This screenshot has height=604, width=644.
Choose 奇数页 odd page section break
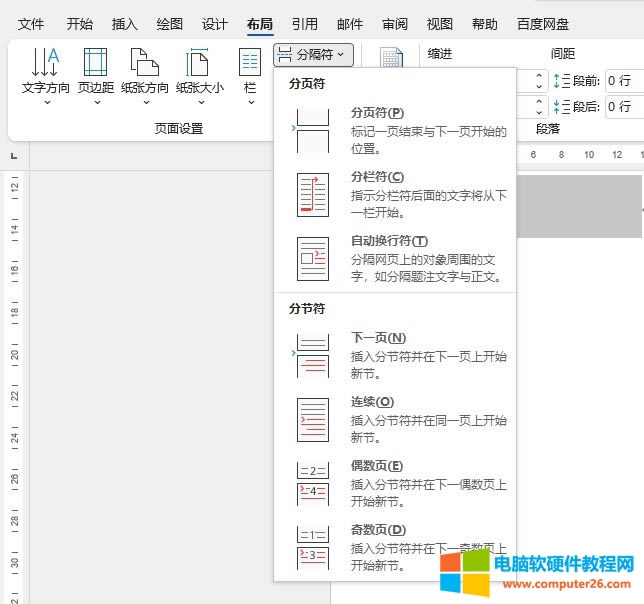pos(313,547)
